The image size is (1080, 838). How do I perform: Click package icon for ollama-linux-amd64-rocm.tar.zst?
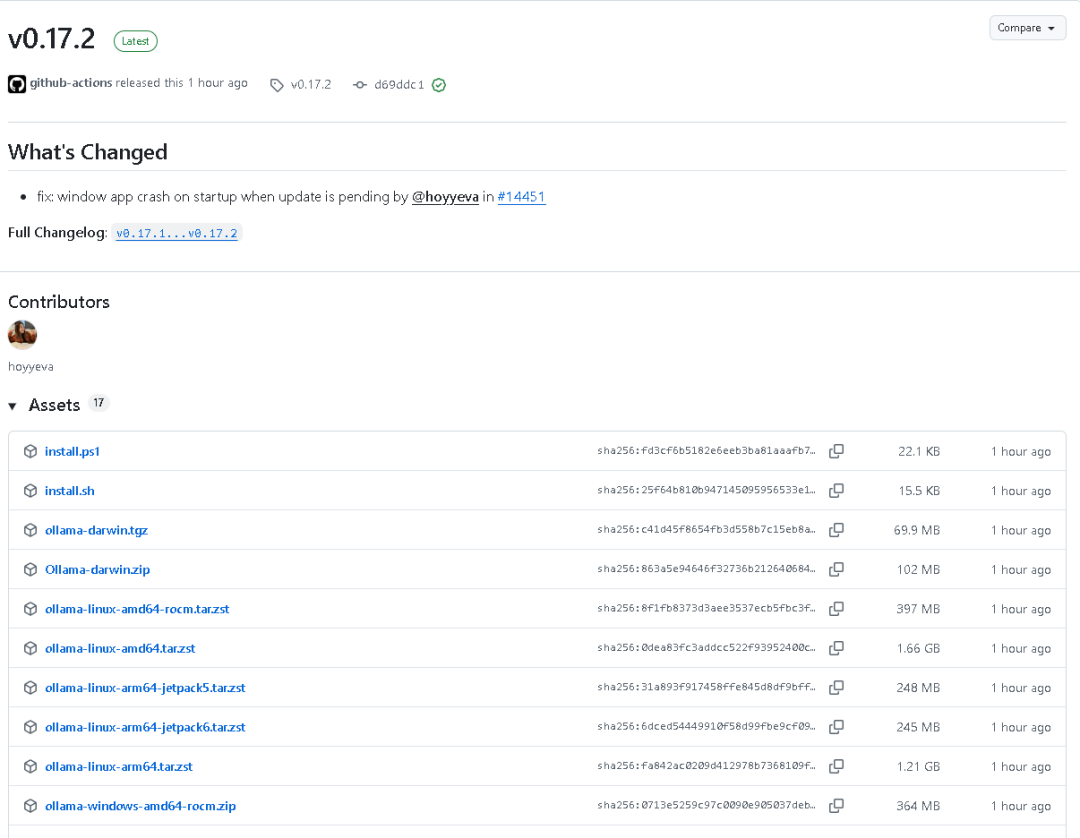(x=30, y=609)
